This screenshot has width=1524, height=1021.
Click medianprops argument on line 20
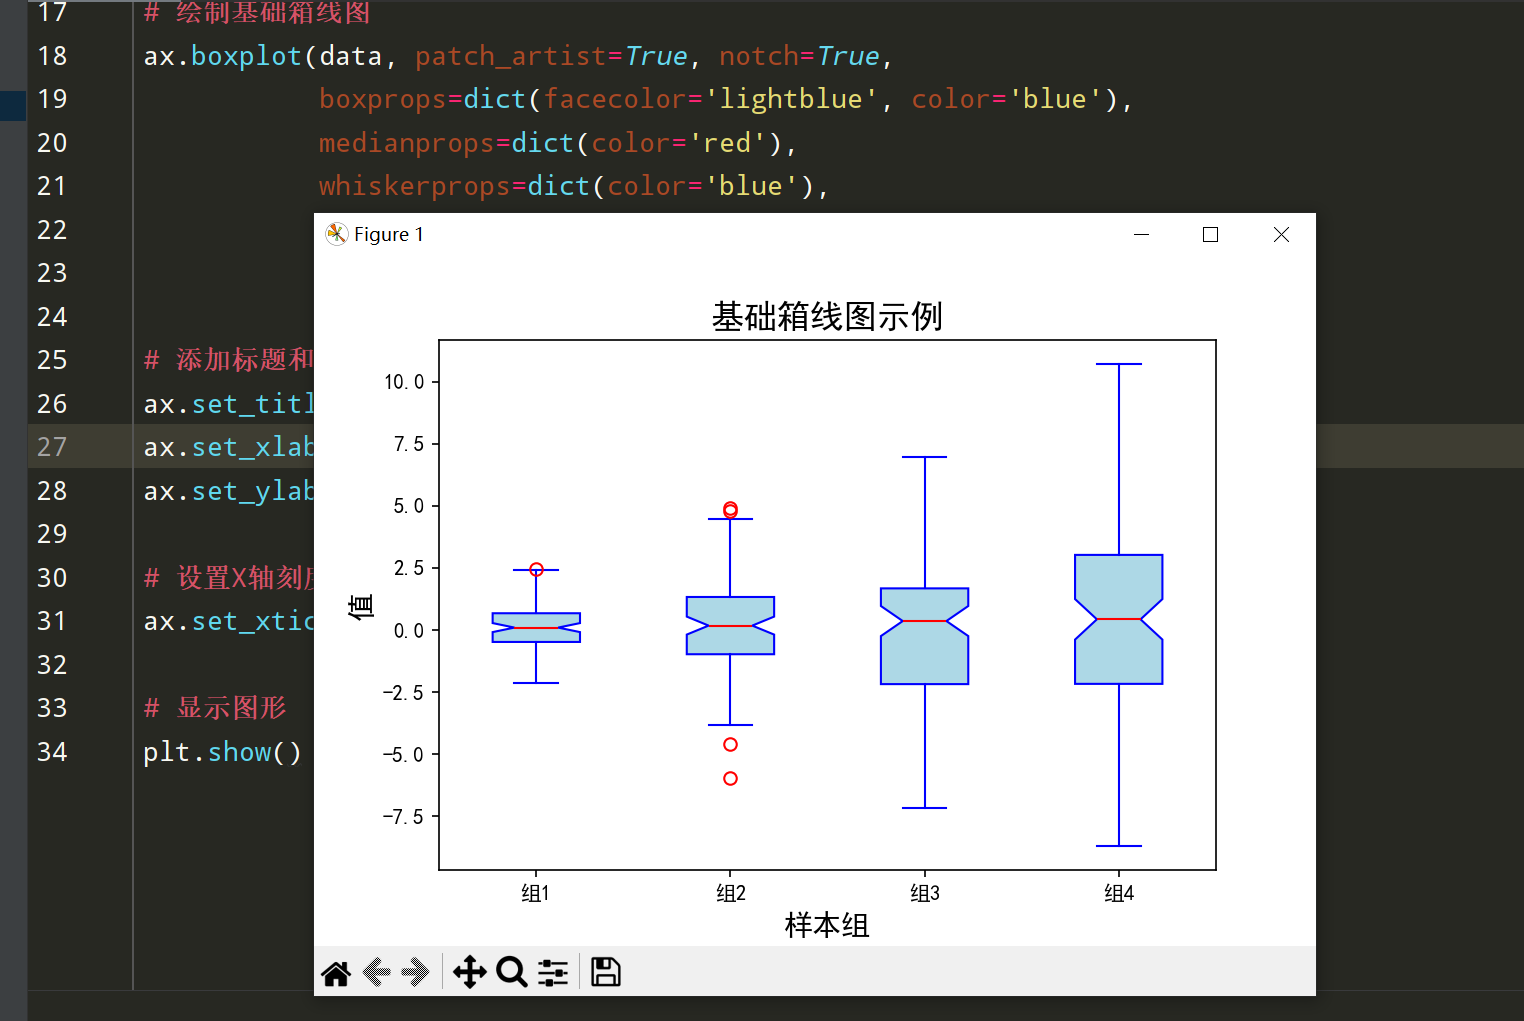point(406,143)
